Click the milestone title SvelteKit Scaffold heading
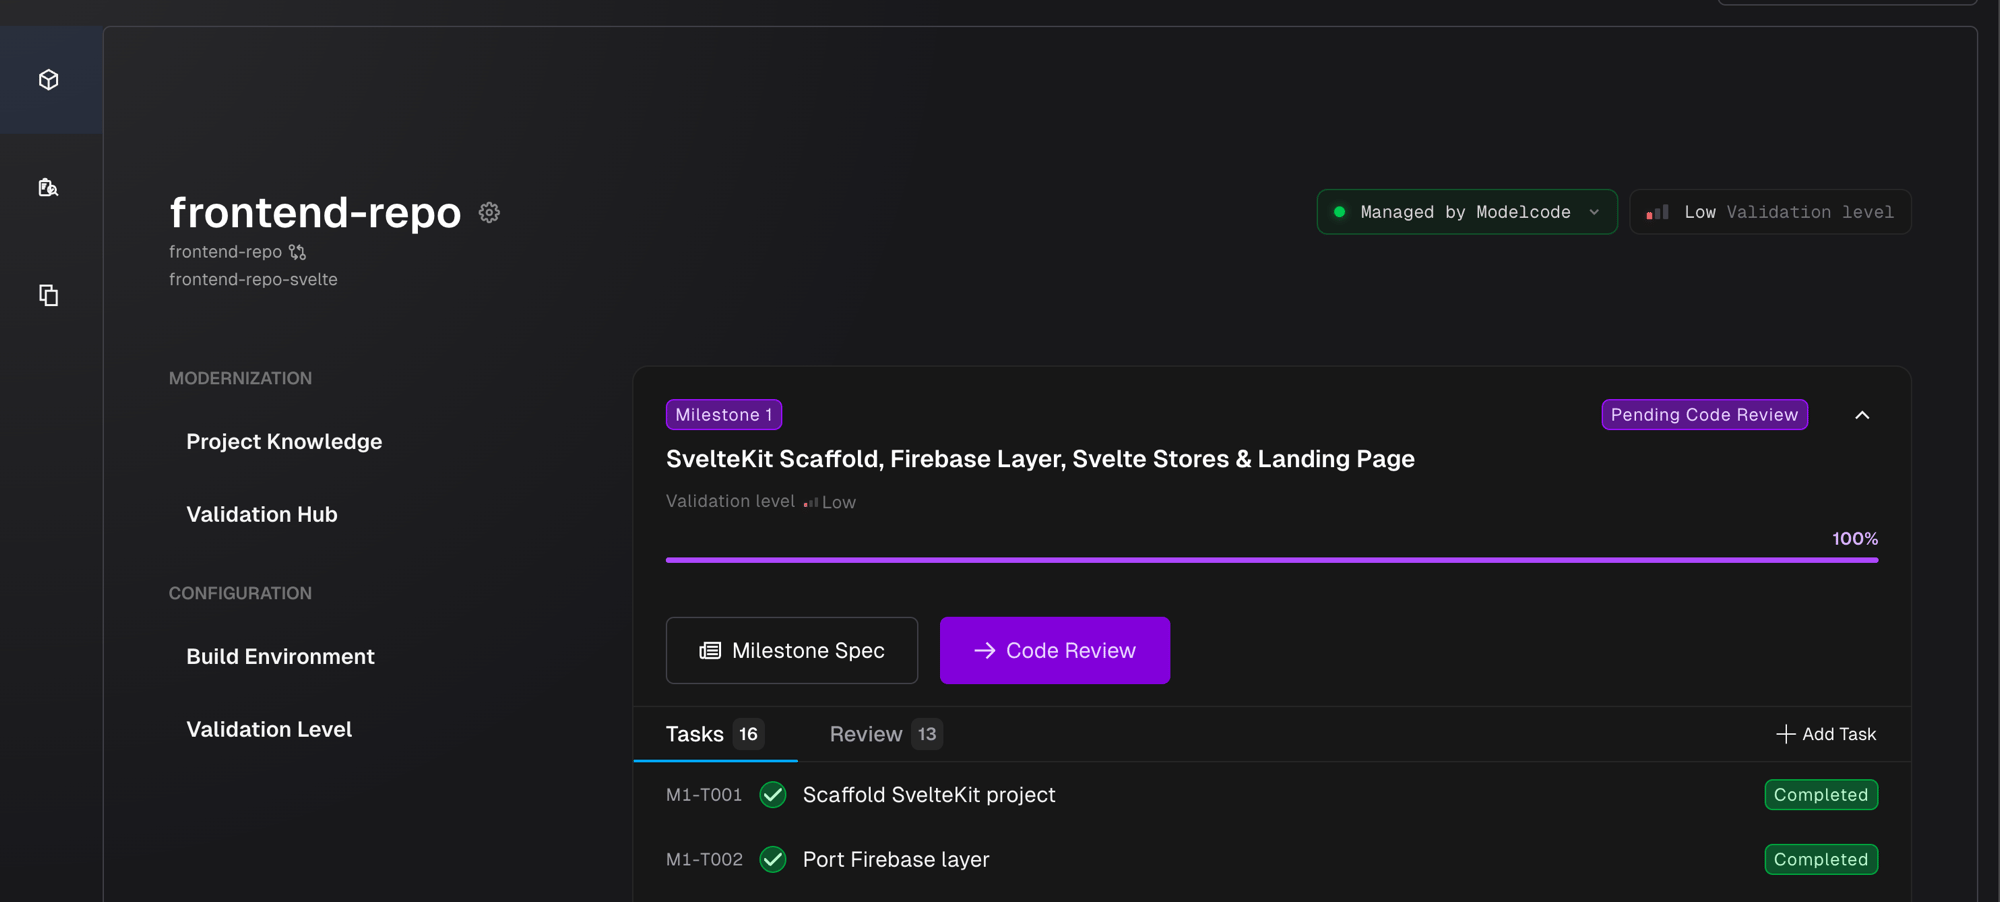This screenshot has height=902, width=2000. coord(1040,459)
